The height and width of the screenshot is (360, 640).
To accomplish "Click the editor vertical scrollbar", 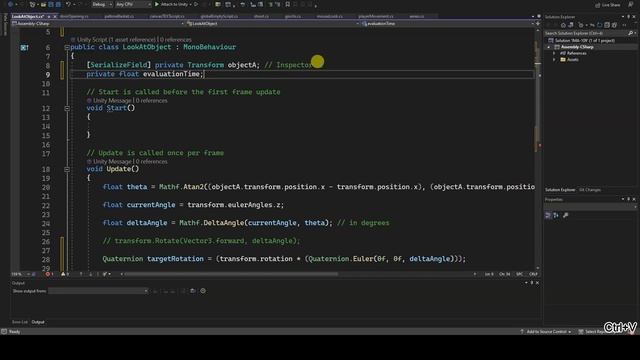I will tap(538, 149).
